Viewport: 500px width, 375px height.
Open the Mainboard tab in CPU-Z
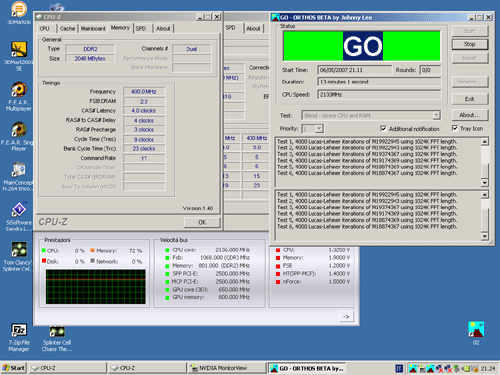tap(93, 29)
